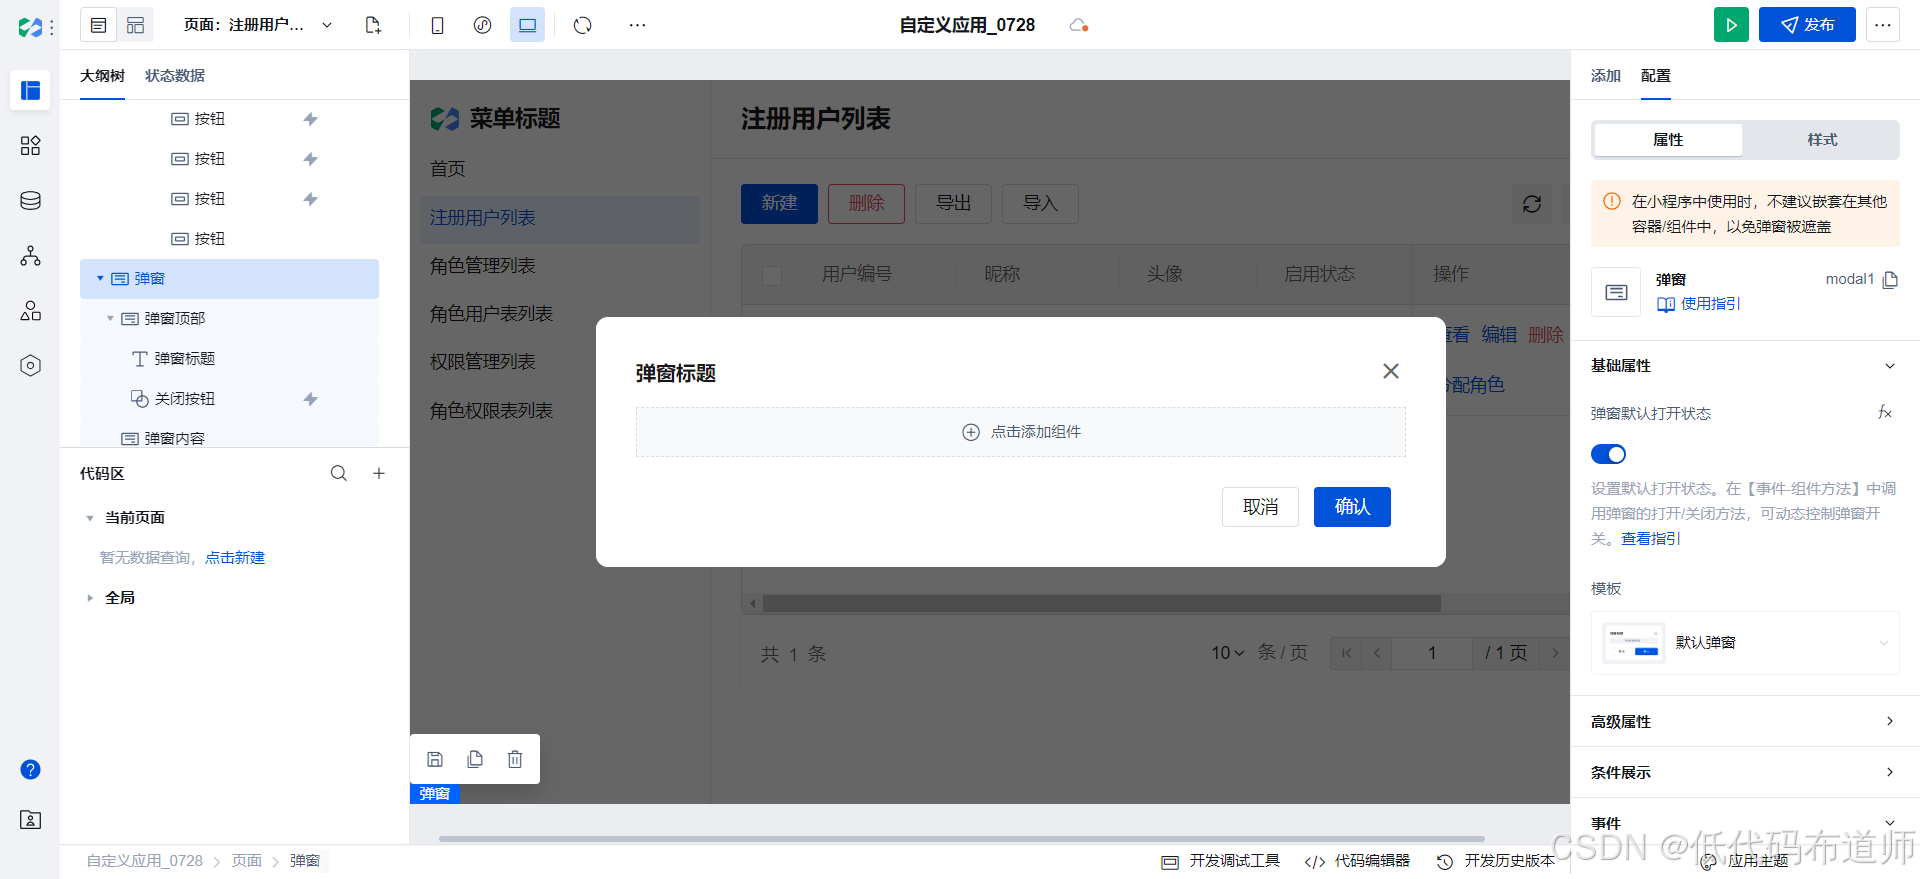Open the toolbar more options ellipsis

click(637, 25)
